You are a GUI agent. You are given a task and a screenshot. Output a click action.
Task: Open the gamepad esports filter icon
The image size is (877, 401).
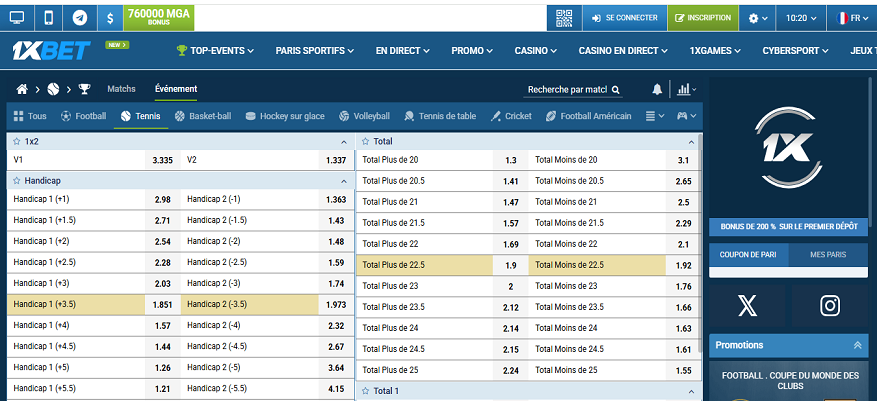[686, 116]
